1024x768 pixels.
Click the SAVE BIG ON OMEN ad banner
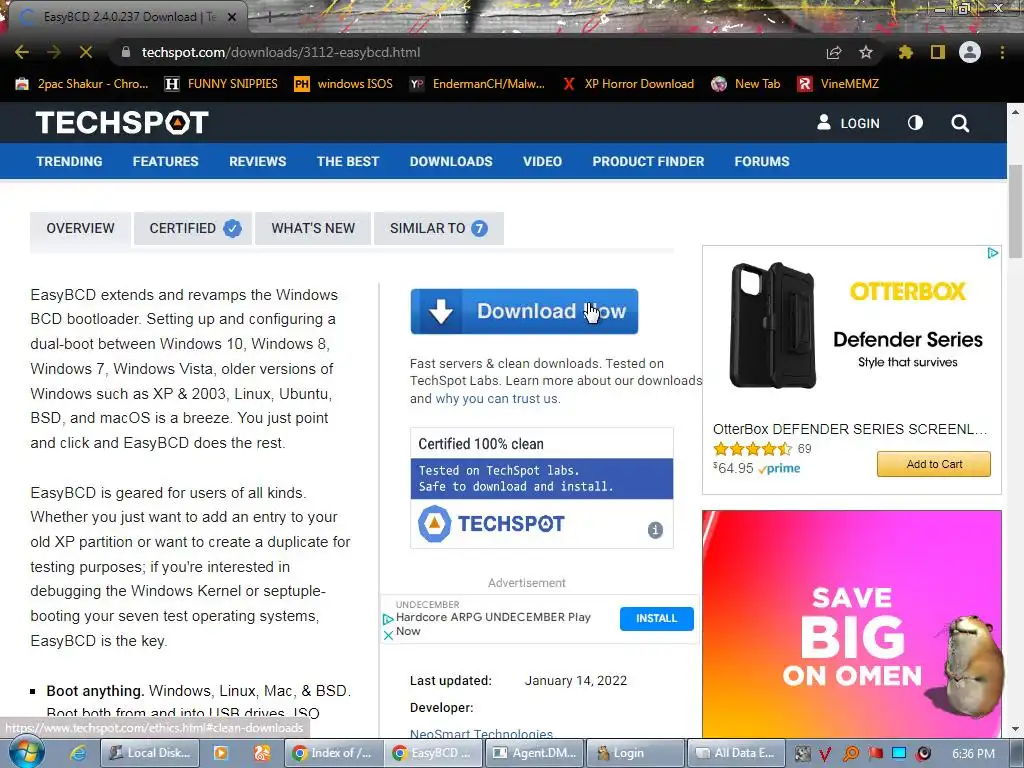(852, 624)
